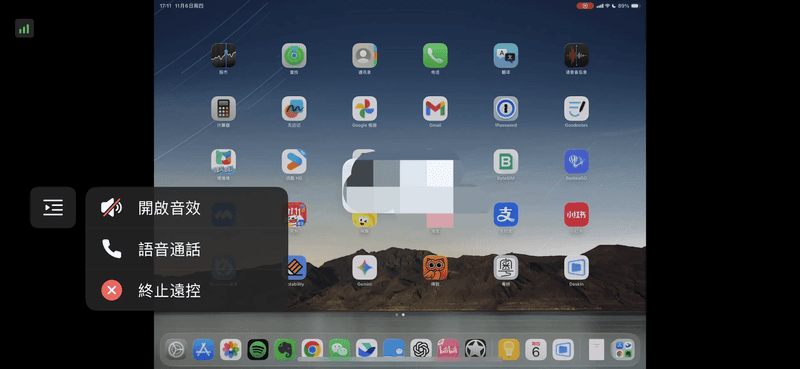Open the Gemini app
Image resolution: width=800 pixels, height=369 pixels.
364,268
